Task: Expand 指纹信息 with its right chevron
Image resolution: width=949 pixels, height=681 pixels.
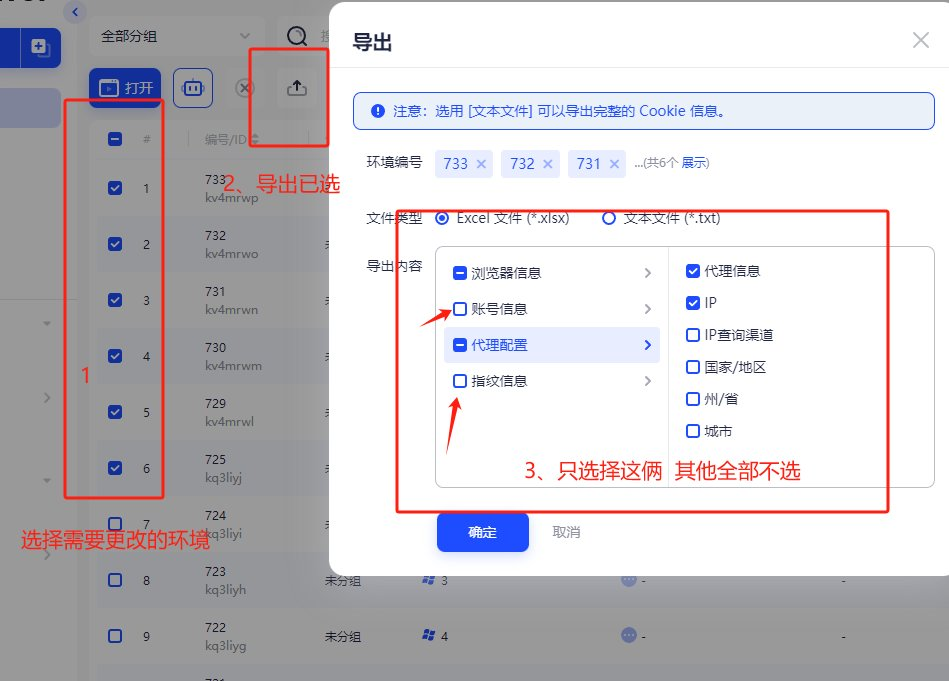Action: point(648,381)
